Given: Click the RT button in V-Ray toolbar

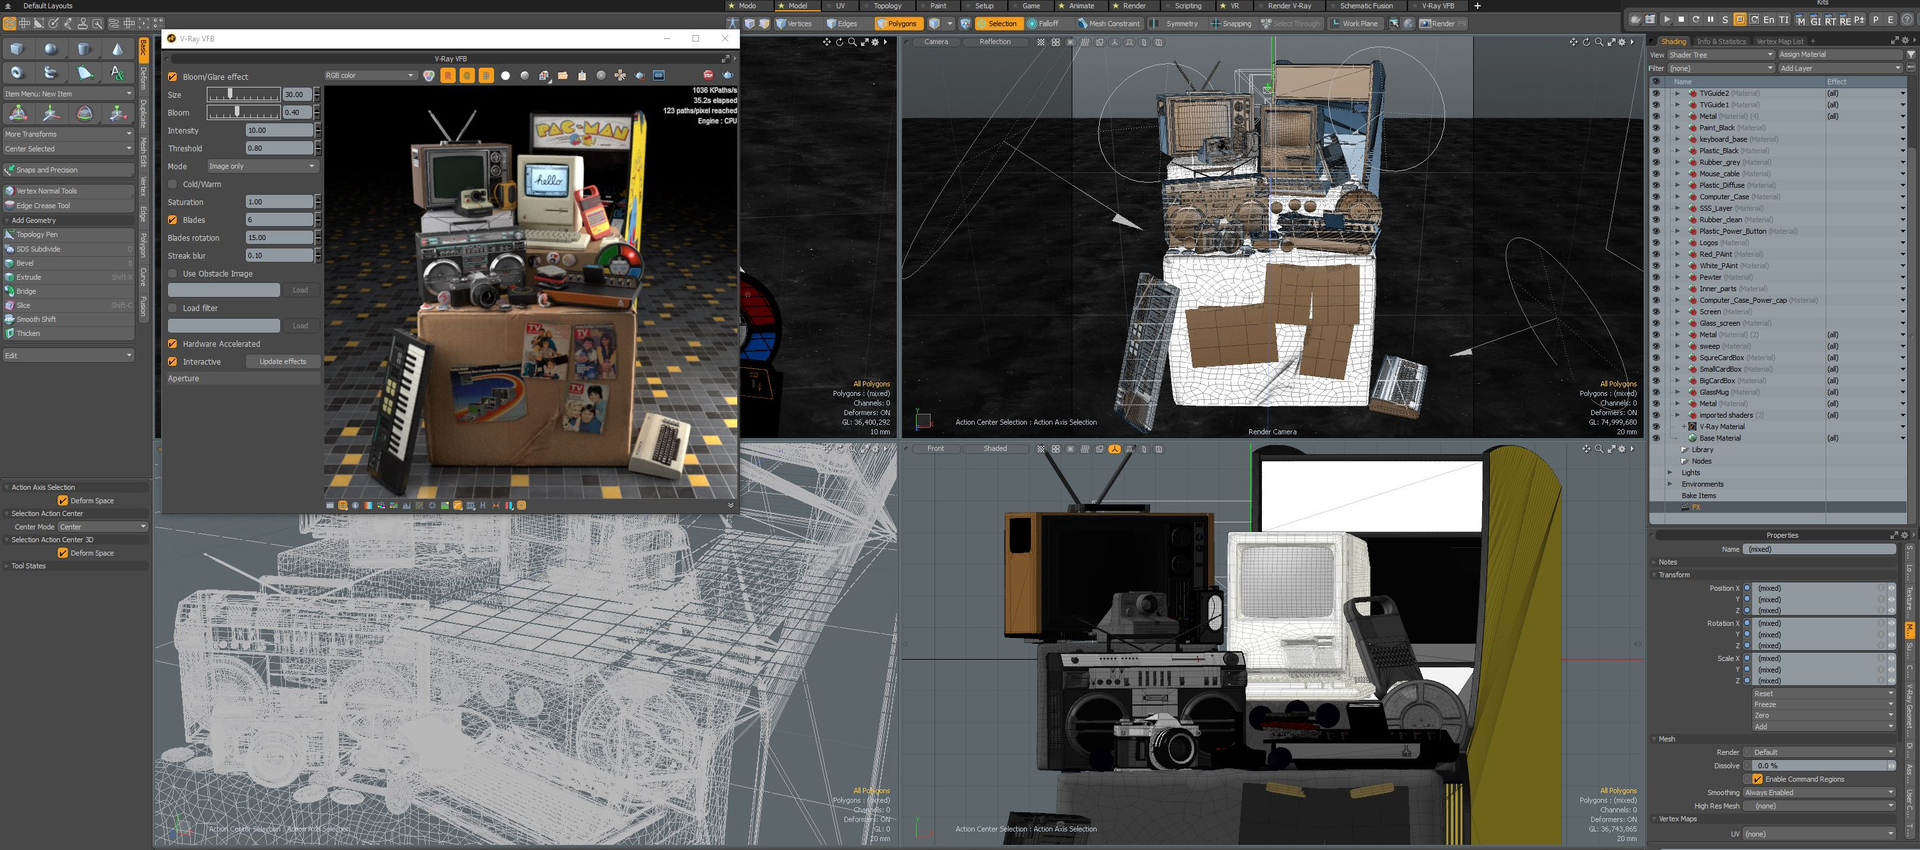Looking at the screenshot, I should (1831, 20).
